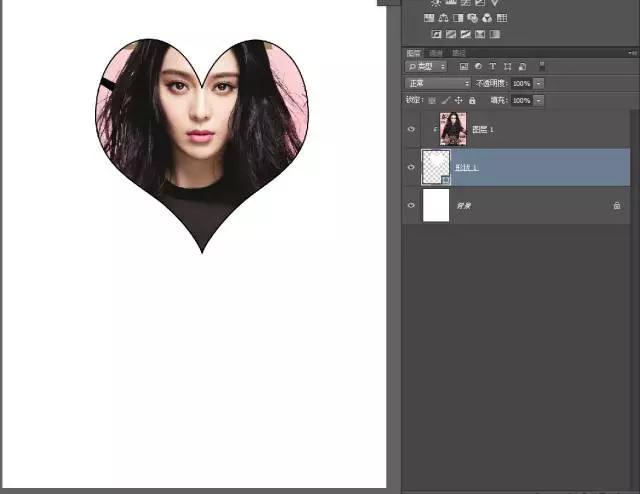Switch to the 图层 layers tab
The height and width of the screenshot is (494, 640).
click(413, 53)
